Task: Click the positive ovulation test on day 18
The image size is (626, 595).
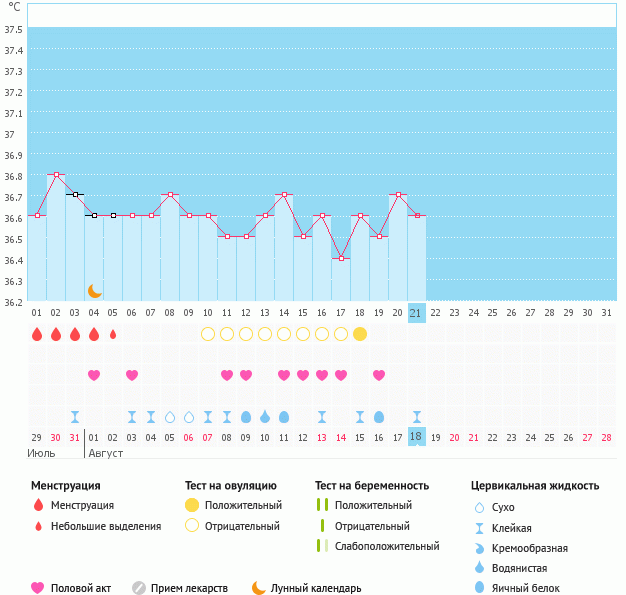Action: tap(360, 334)
